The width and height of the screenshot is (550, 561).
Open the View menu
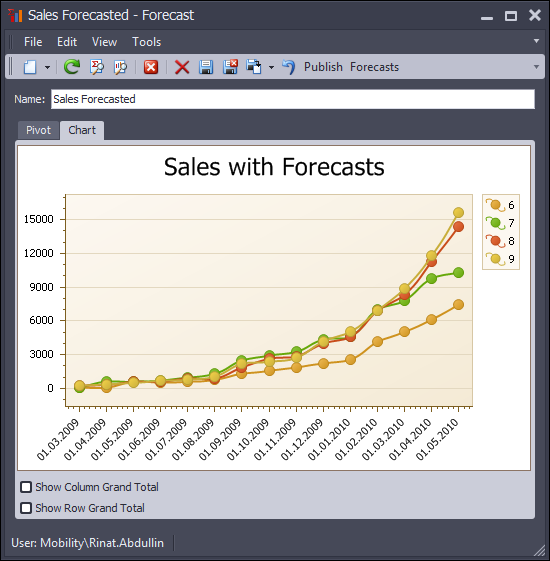(104, 42)
